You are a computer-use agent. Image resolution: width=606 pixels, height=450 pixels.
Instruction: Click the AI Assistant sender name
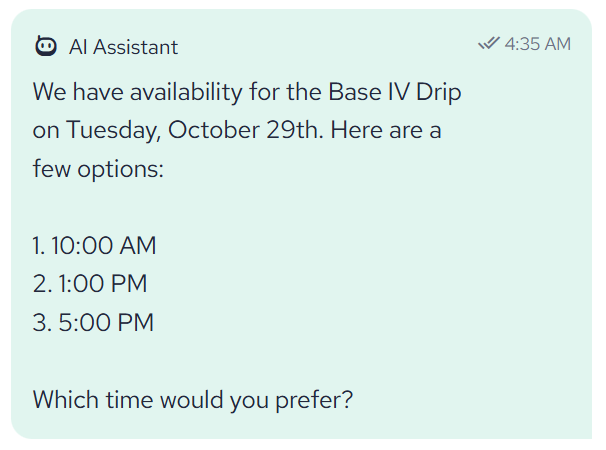(x=123, y=47)
